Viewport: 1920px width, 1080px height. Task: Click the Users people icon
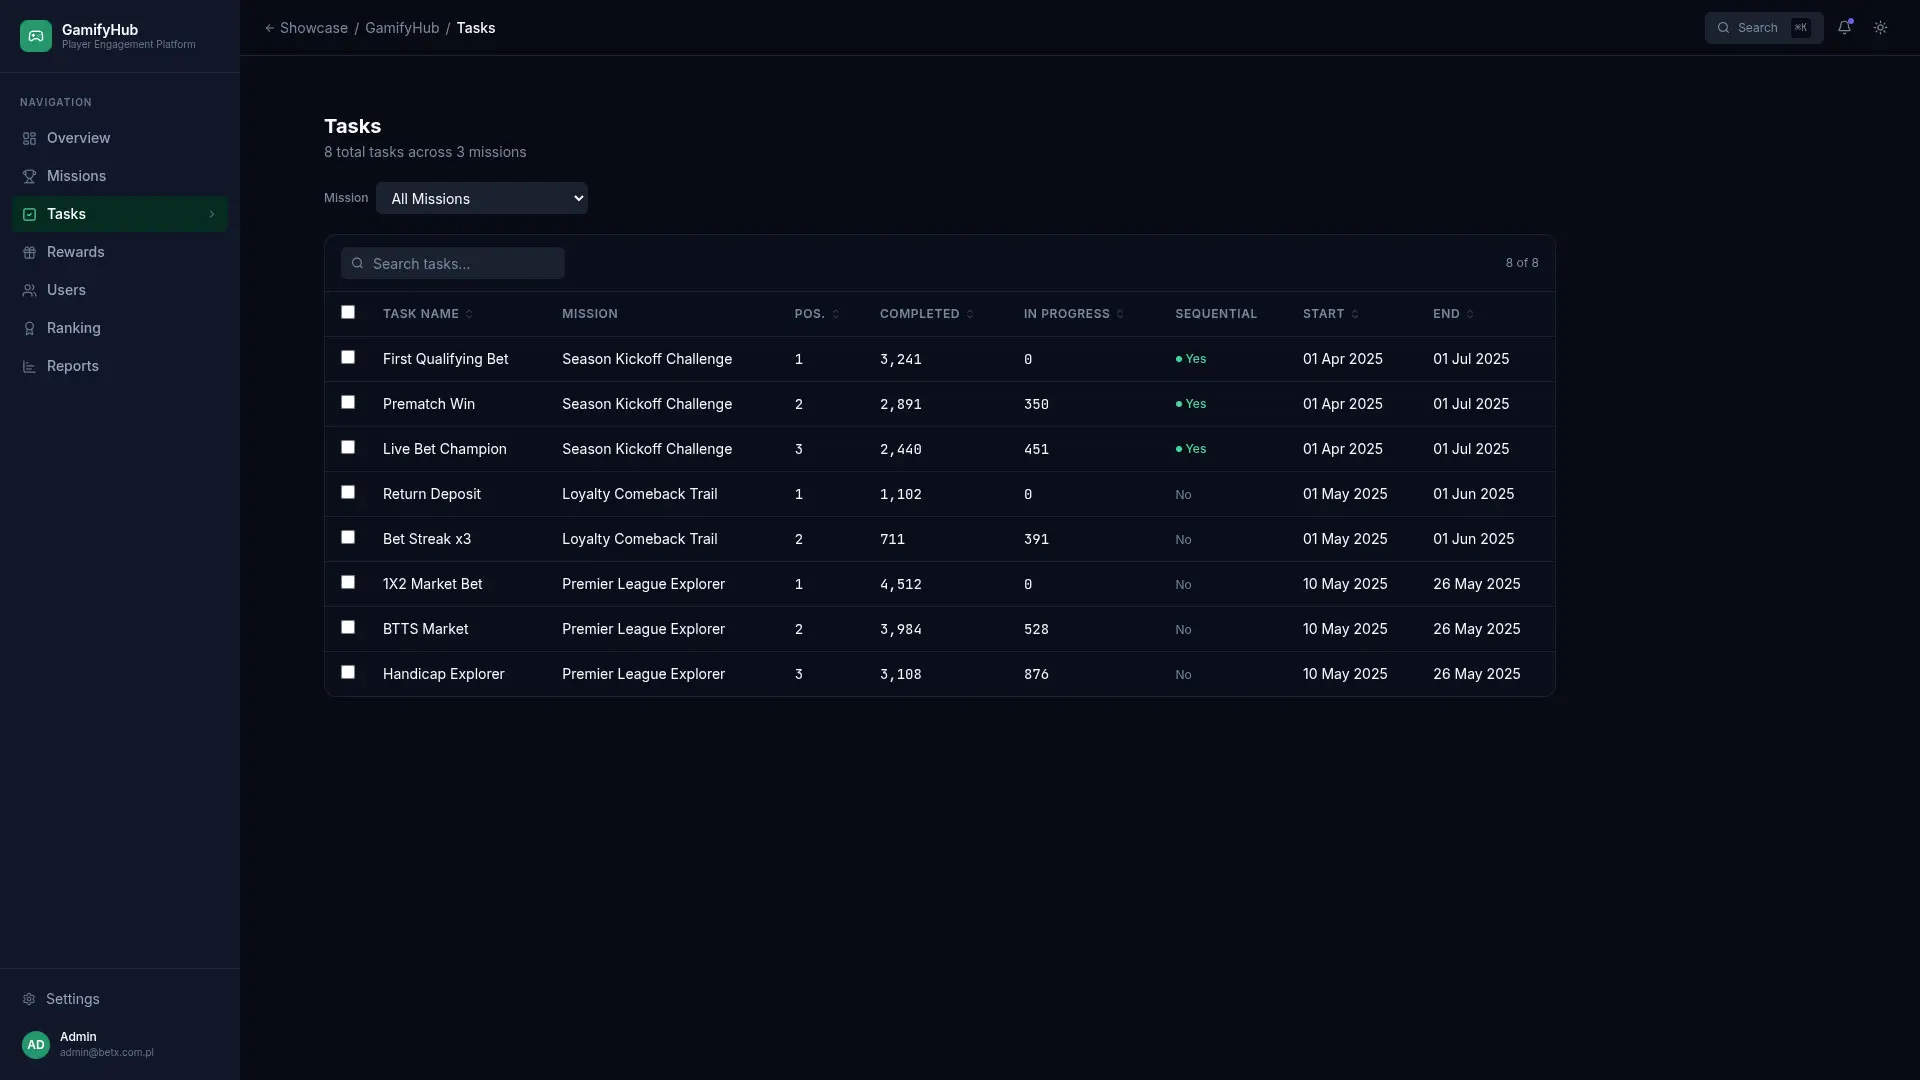click(29, 290)
